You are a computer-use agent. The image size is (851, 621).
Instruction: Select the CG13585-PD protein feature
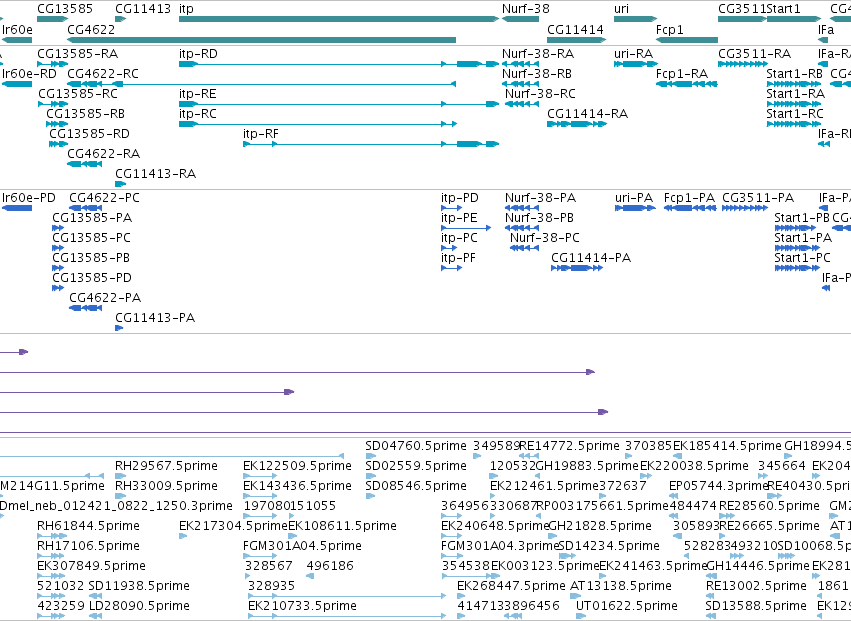(x=58, y=288)
